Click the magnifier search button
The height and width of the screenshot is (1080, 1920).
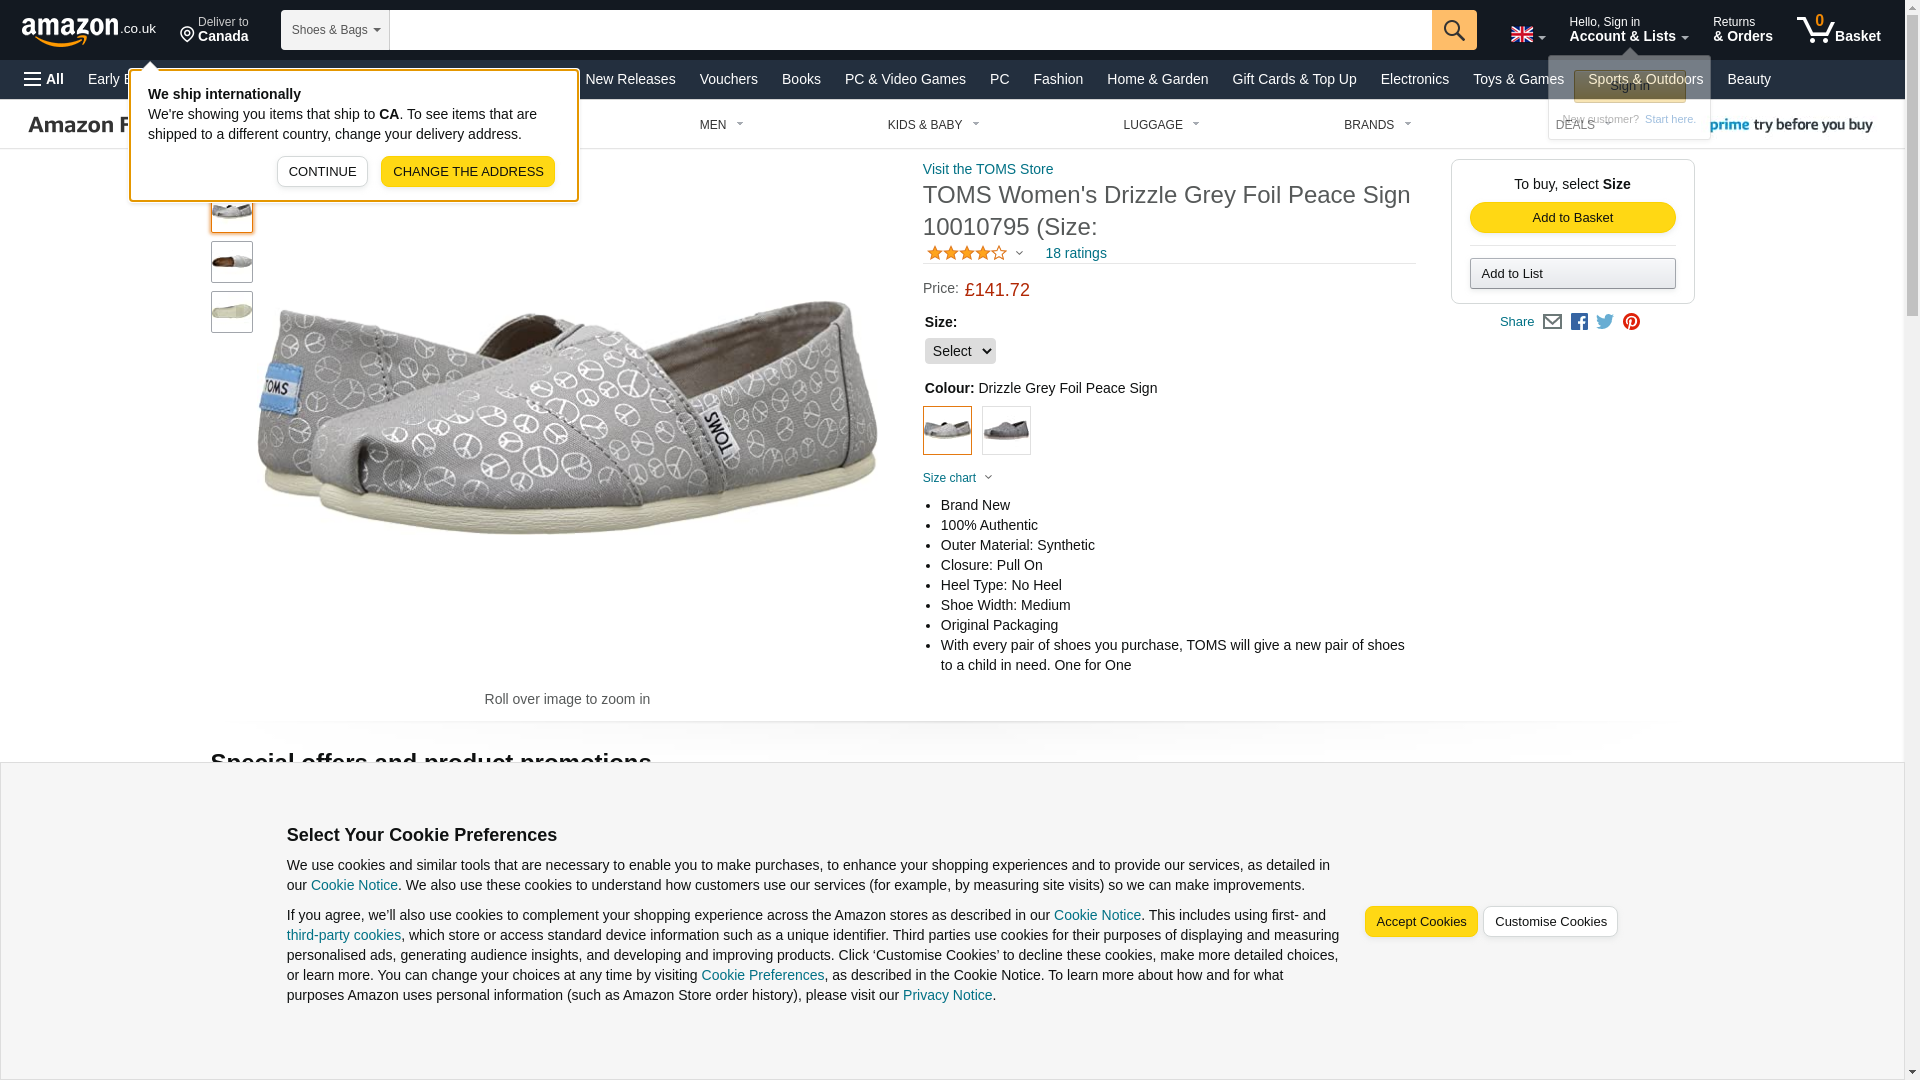click(x=1453, y=30)
